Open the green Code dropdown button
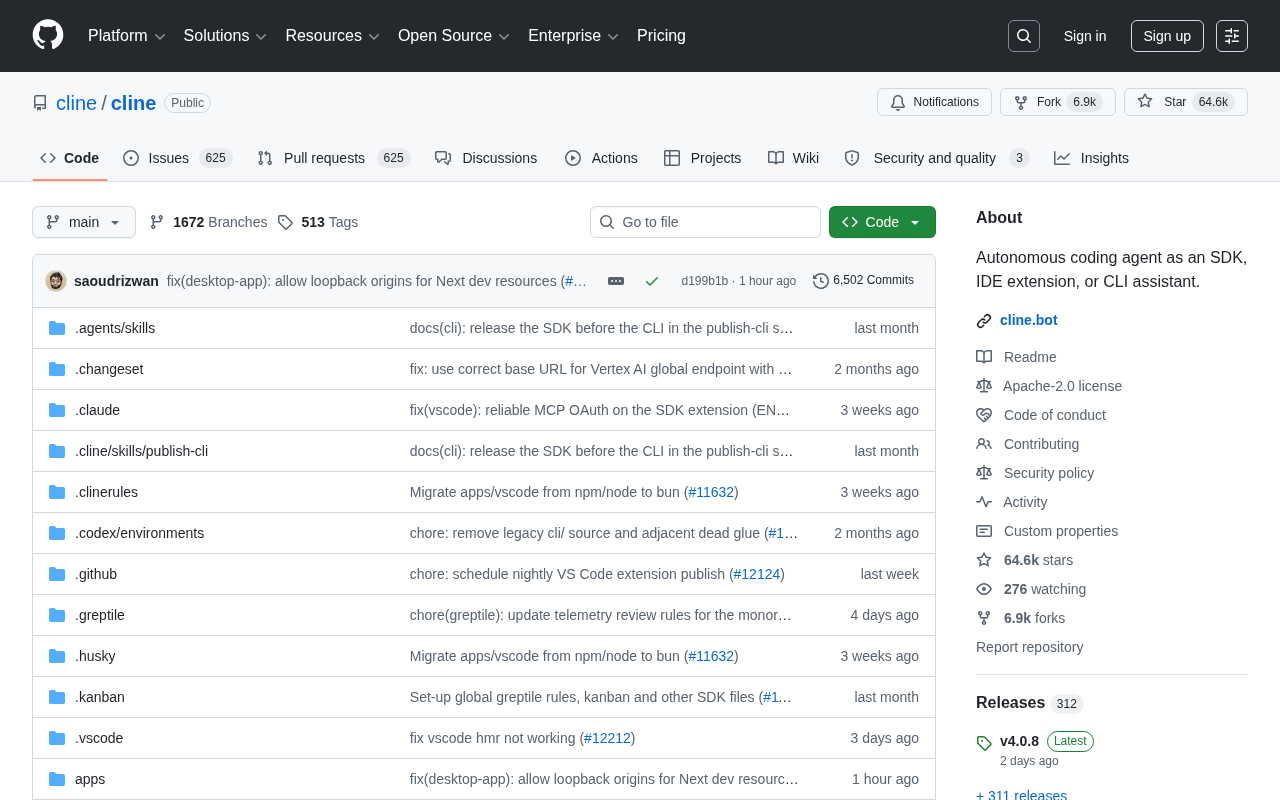The height and width of the screenshot is (800, 1280). [882, 222]
